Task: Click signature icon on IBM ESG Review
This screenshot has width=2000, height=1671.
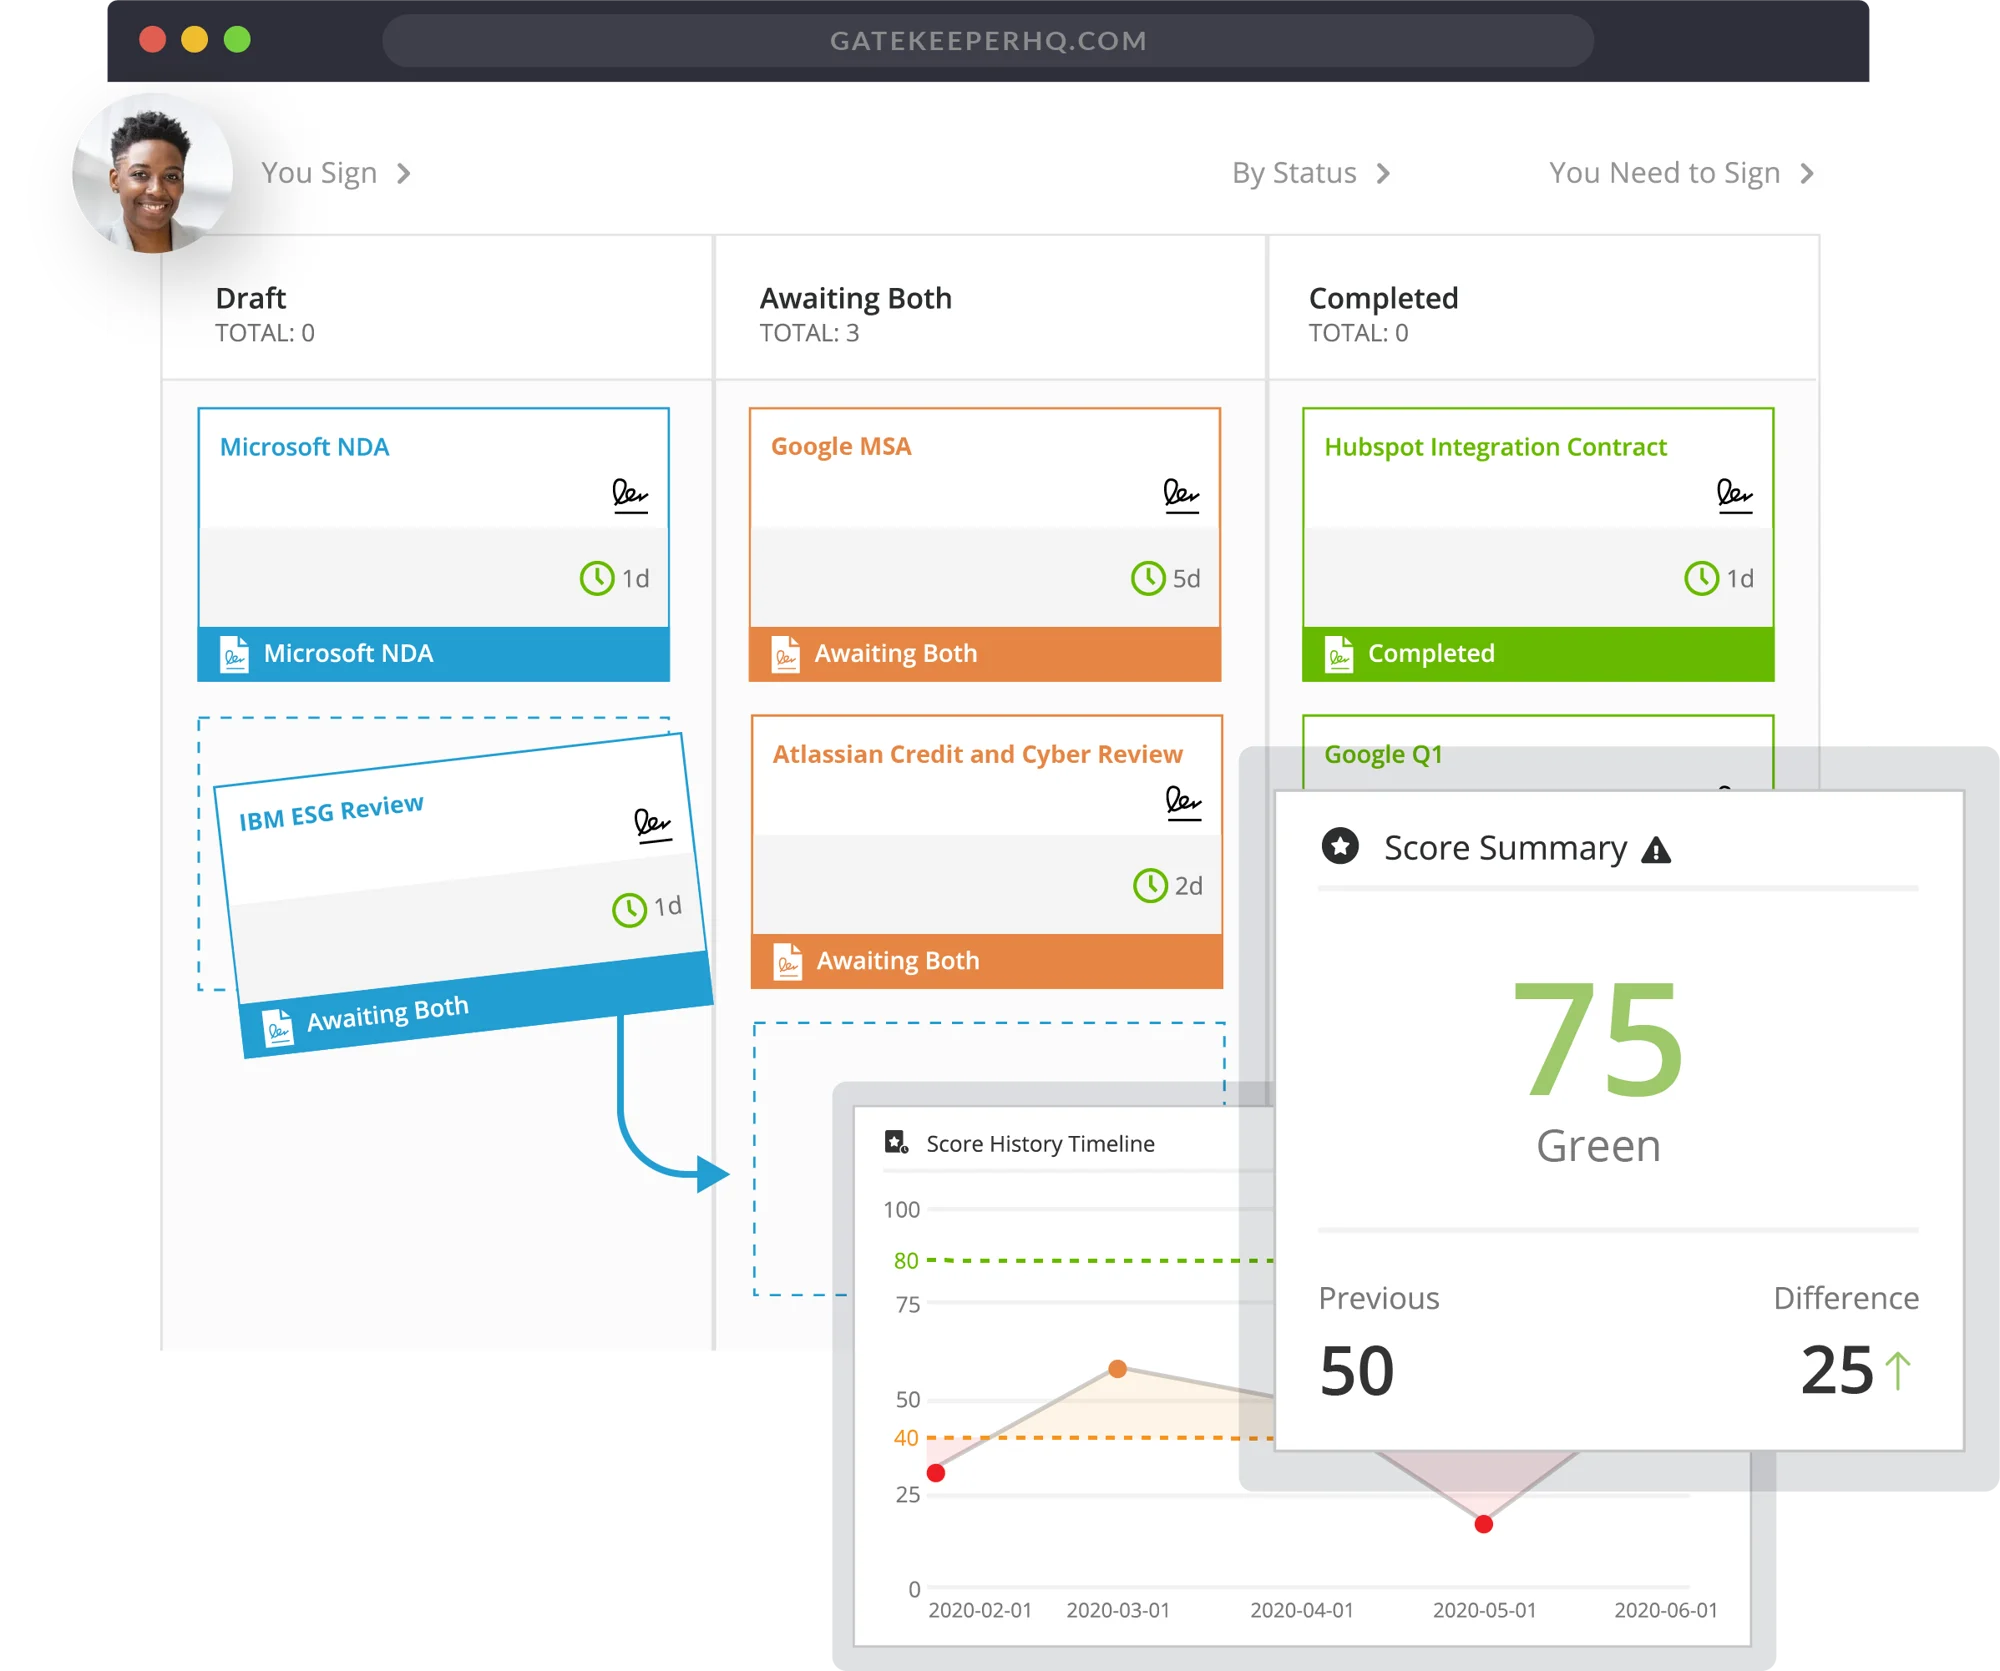Action: [652, 825]
